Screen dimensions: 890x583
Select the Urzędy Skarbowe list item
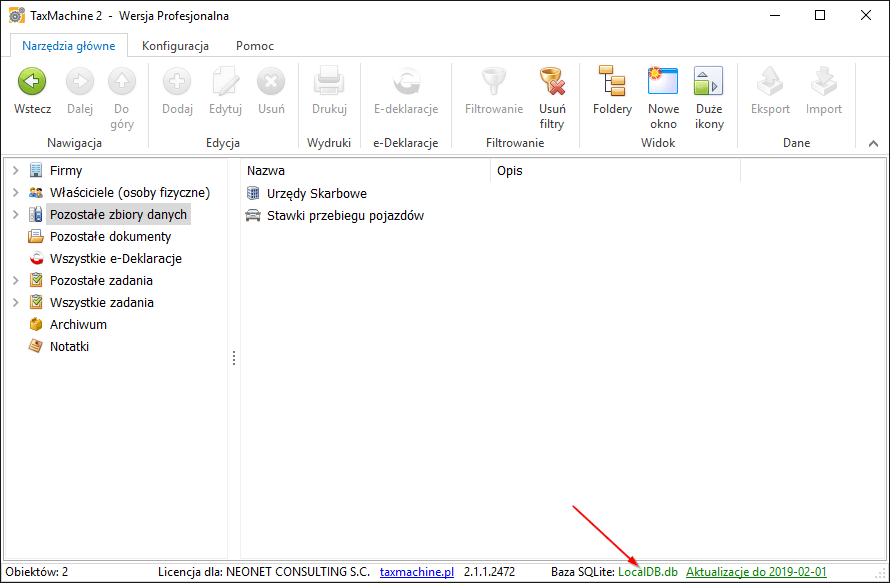(x=316, y=193)
